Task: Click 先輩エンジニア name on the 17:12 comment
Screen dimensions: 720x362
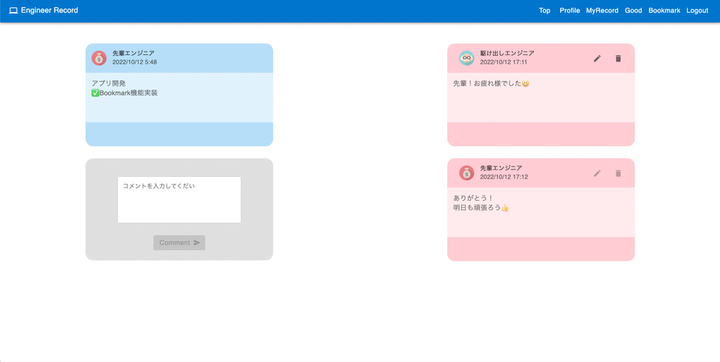Action: [501, 168]
